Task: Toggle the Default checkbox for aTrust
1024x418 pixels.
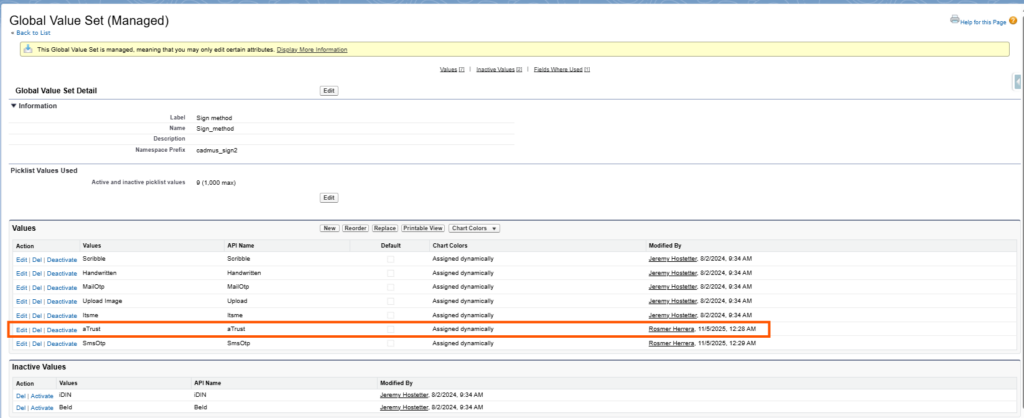Action: coord(391,329)
